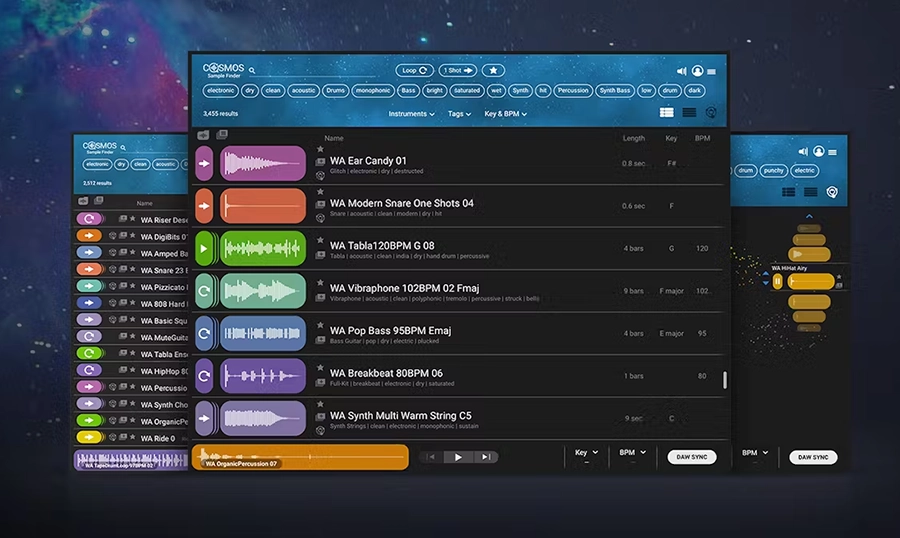900x538 pixels.
Task: Switch to compact list view icon
Action: pyautogui.click(x=689, y=113)
